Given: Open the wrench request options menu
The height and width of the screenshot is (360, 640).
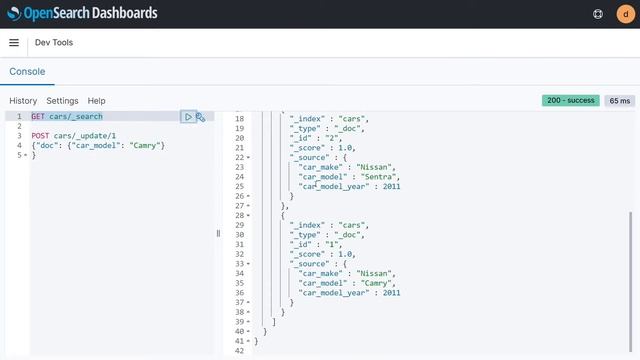Looking at the screenshot, I should click(x=200, y=117).
